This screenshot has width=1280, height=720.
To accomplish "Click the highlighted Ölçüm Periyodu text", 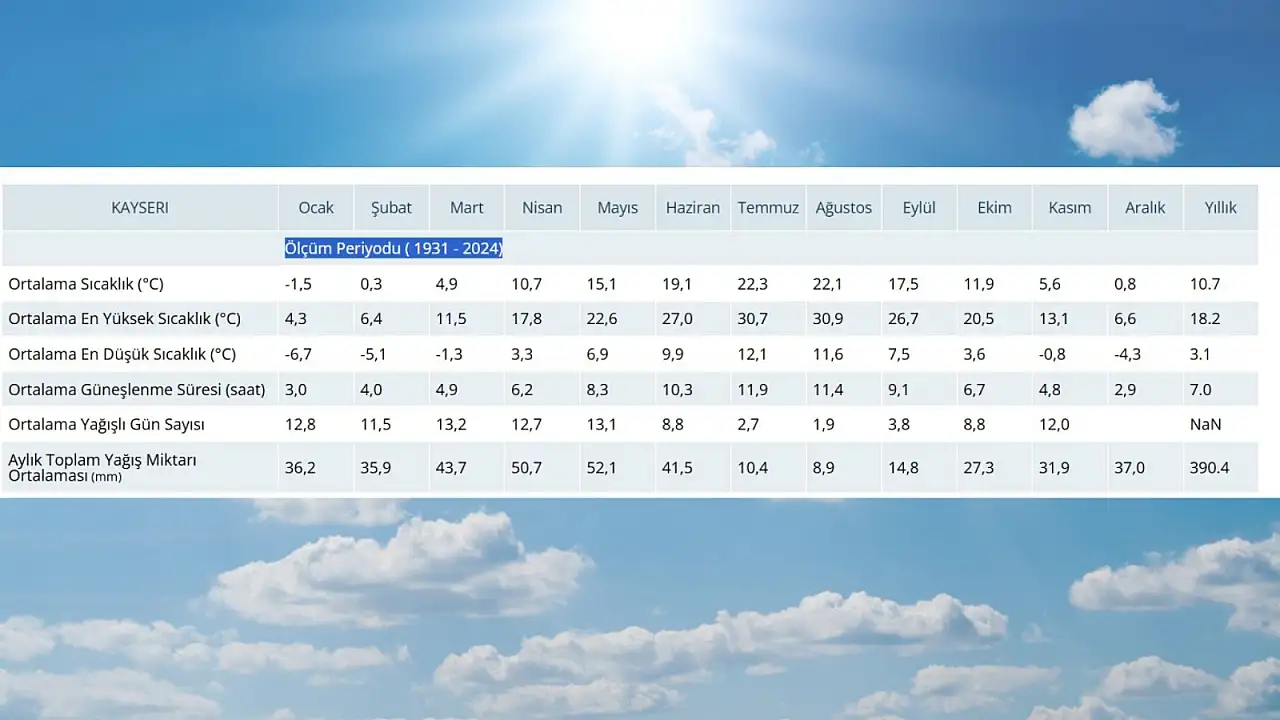I will (393, 248).
